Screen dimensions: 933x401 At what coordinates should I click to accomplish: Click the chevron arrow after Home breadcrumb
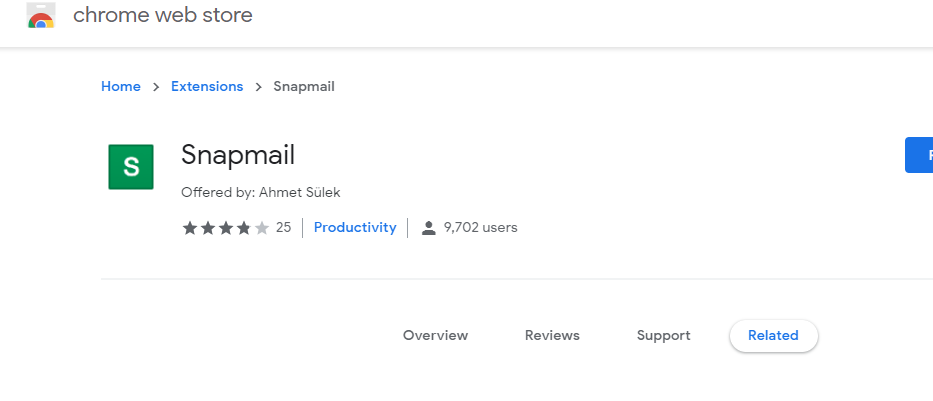[156, 87]
